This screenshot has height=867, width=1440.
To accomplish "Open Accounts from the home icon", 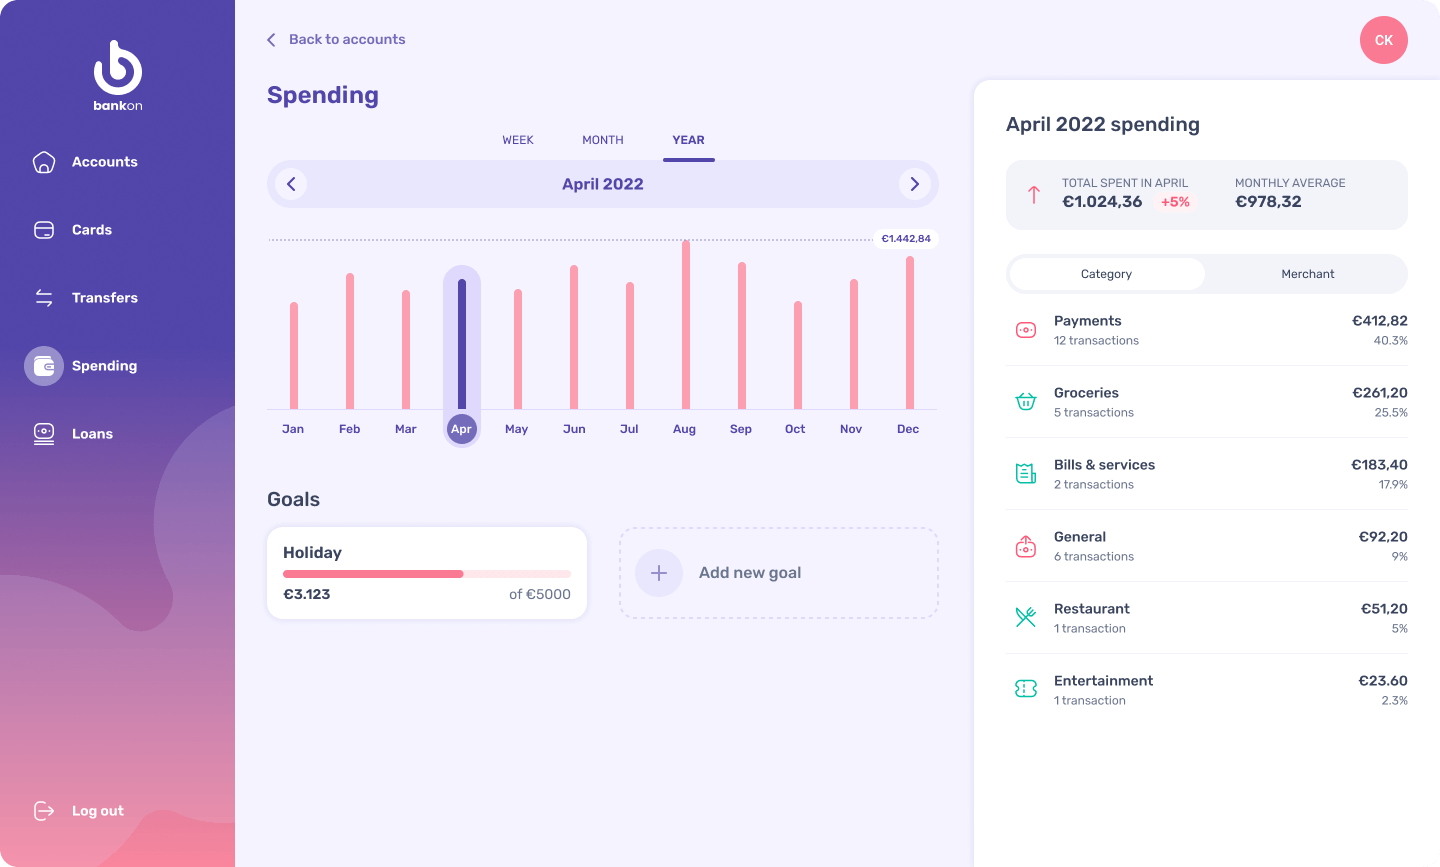I will (44, 162).
